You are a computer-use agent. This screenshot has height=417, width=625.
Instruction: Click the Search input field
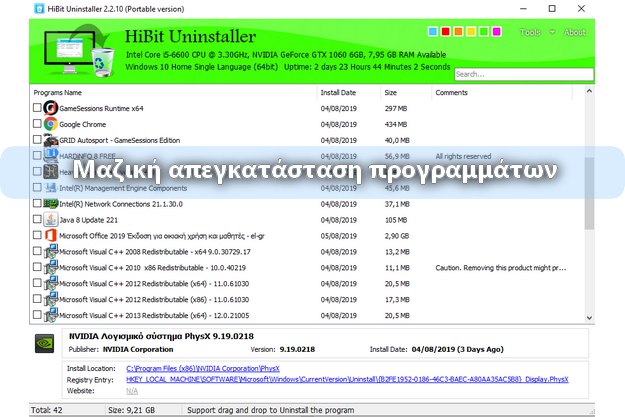tap(524, 74)
